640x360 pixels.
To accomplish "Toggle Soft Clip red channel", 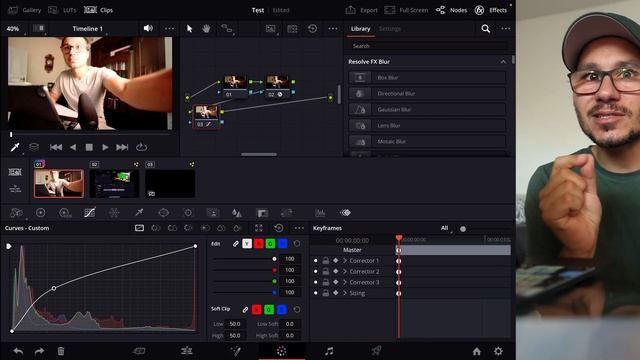I will pos(257,310).
